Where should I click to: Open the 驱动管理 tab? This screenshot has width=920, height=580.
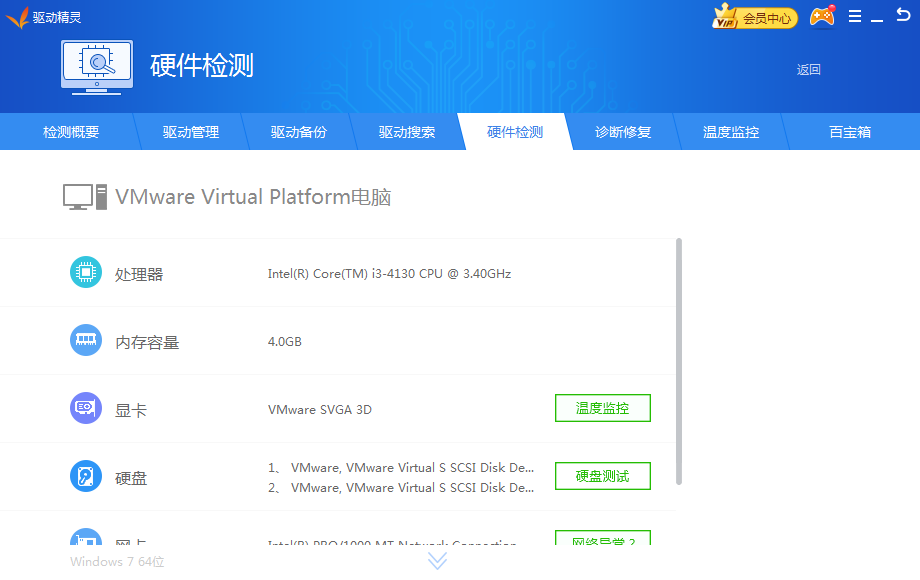point(191,132)
